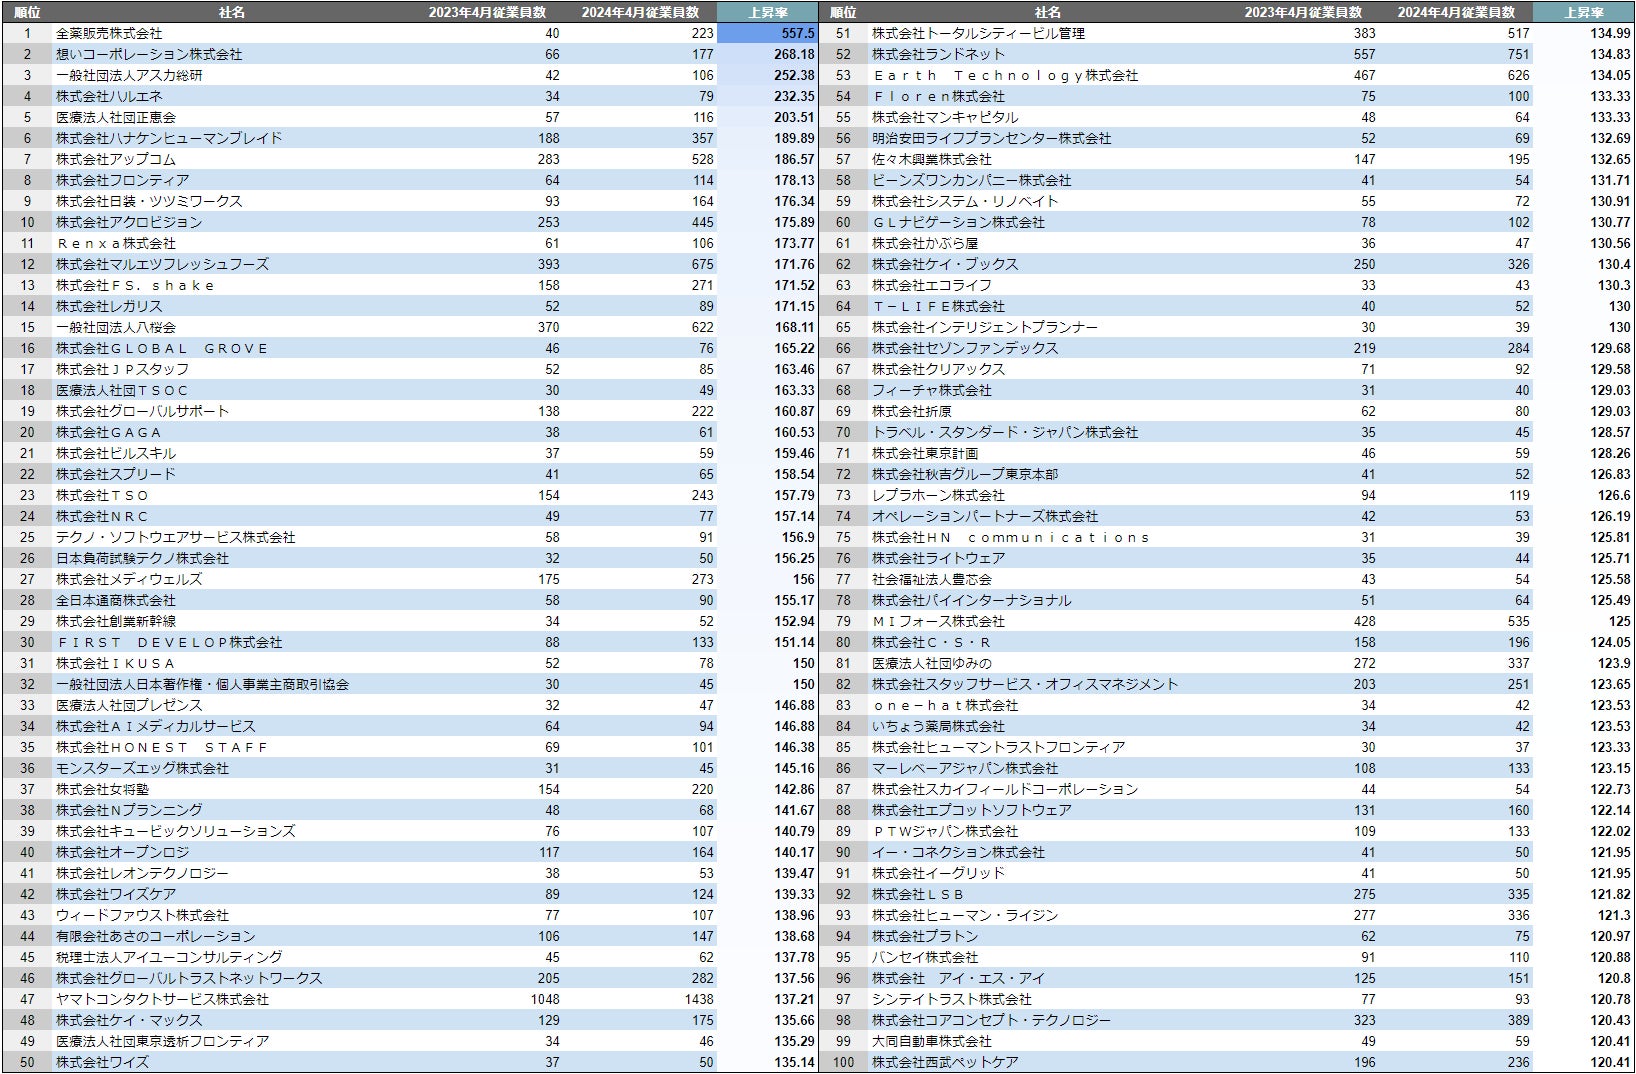Image resolution: width=1636 pixels, height=1074 pixels.
Task: Select the 医療法人社団正恵会 entry
Action: (116, 117)
